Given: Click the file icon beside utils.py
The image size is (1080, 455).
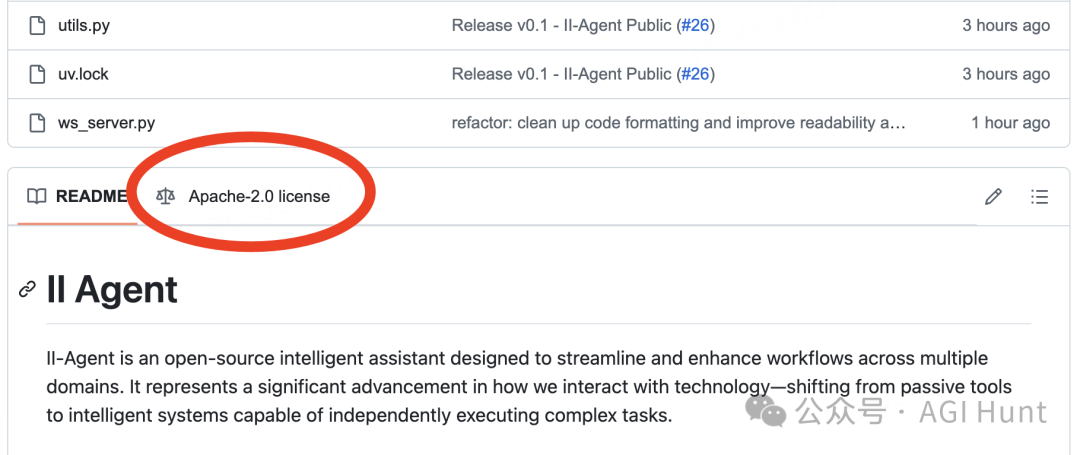Looking at the screenshot, I should 37,26.
